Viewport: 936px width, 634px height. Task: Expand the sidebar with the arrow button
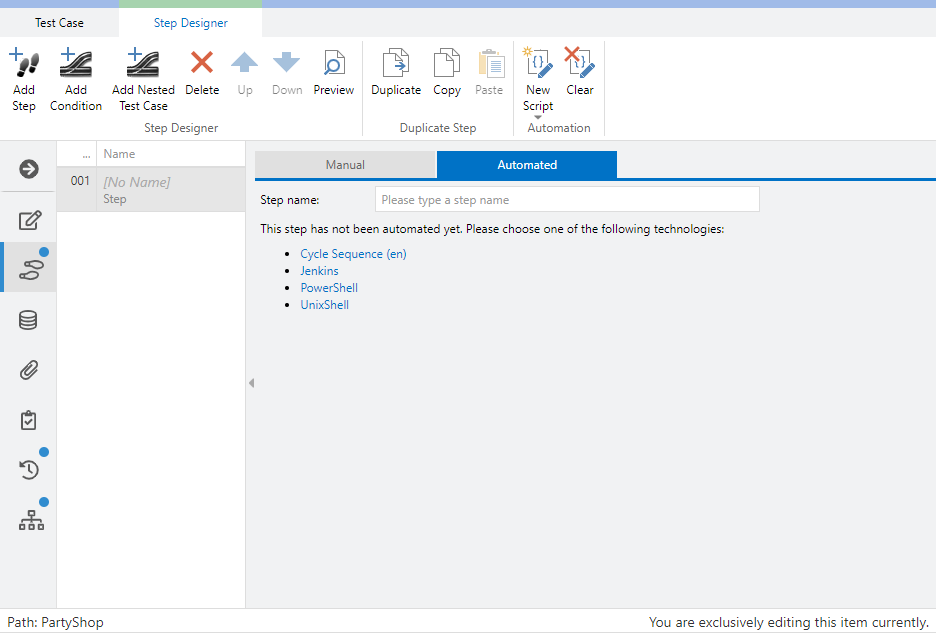pyautogui.click(x=29, y=169)
